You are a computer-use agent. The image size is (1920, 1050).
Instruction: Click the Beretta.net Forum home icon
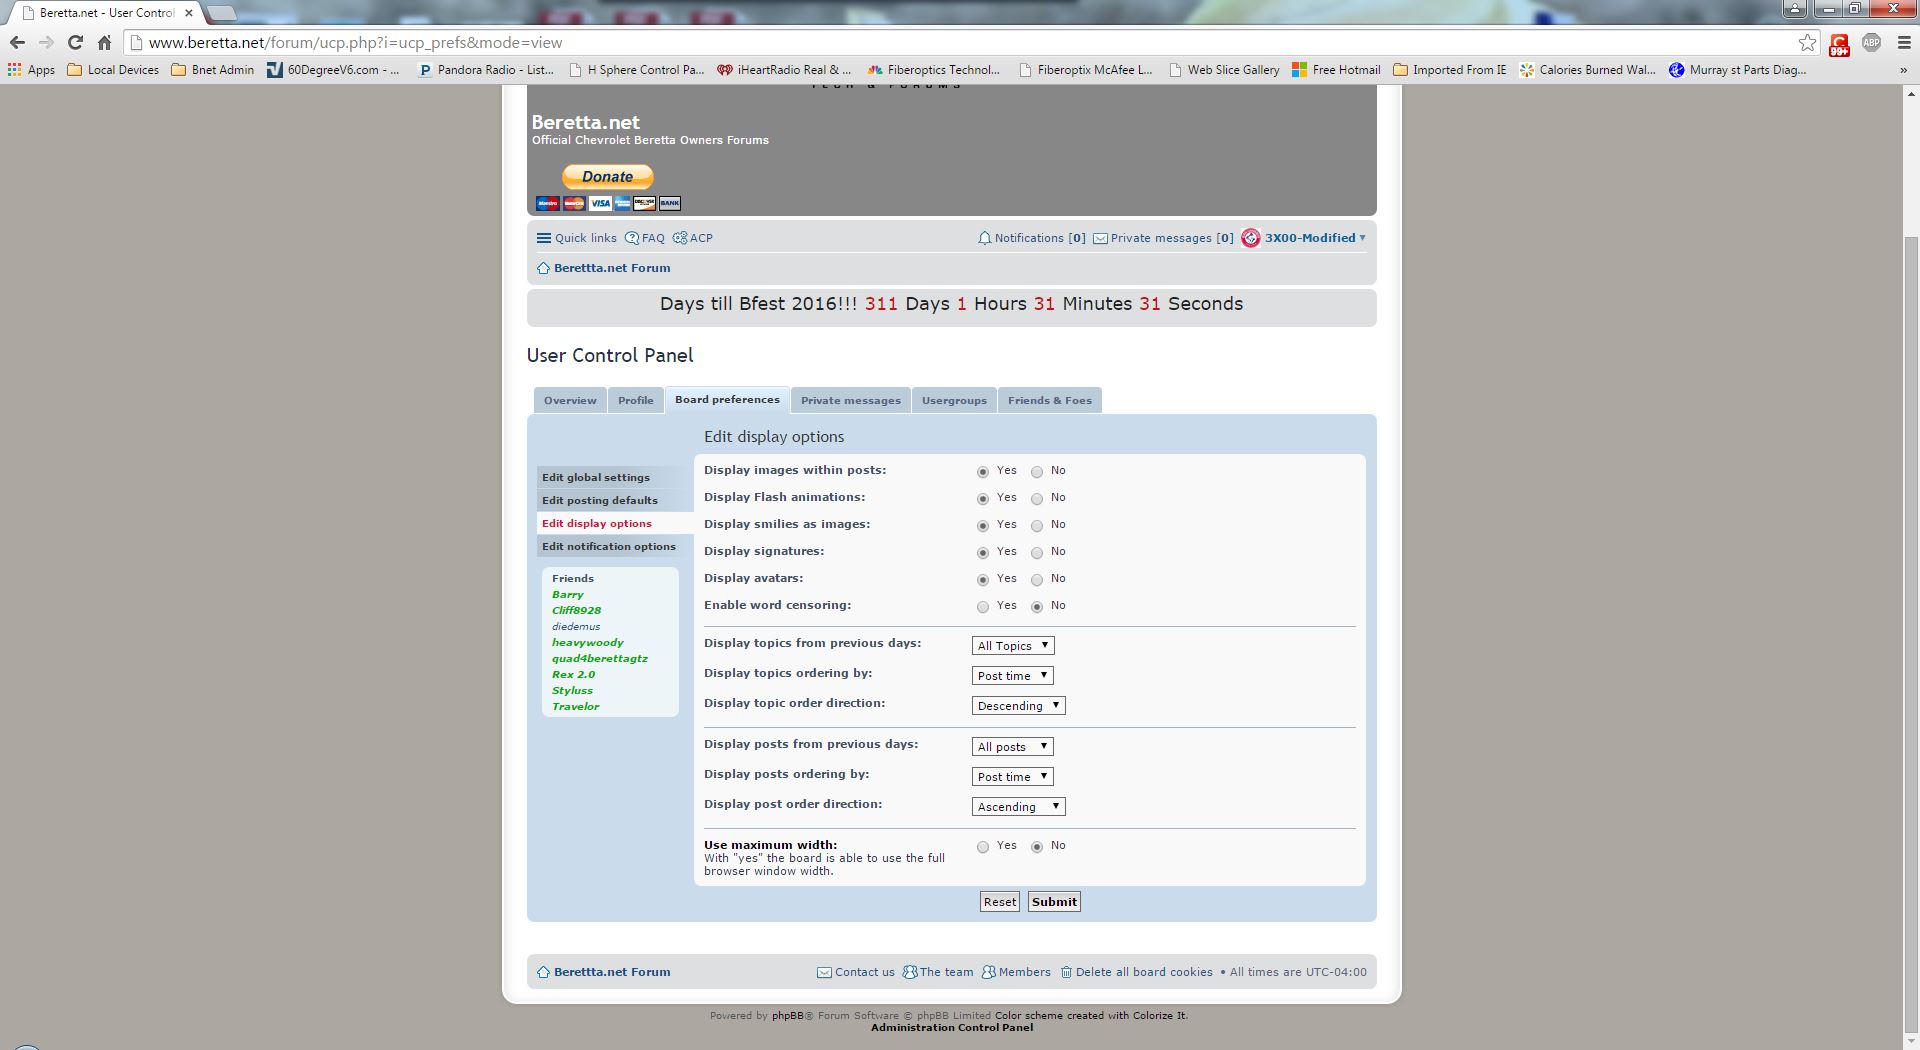coord(543,268)
